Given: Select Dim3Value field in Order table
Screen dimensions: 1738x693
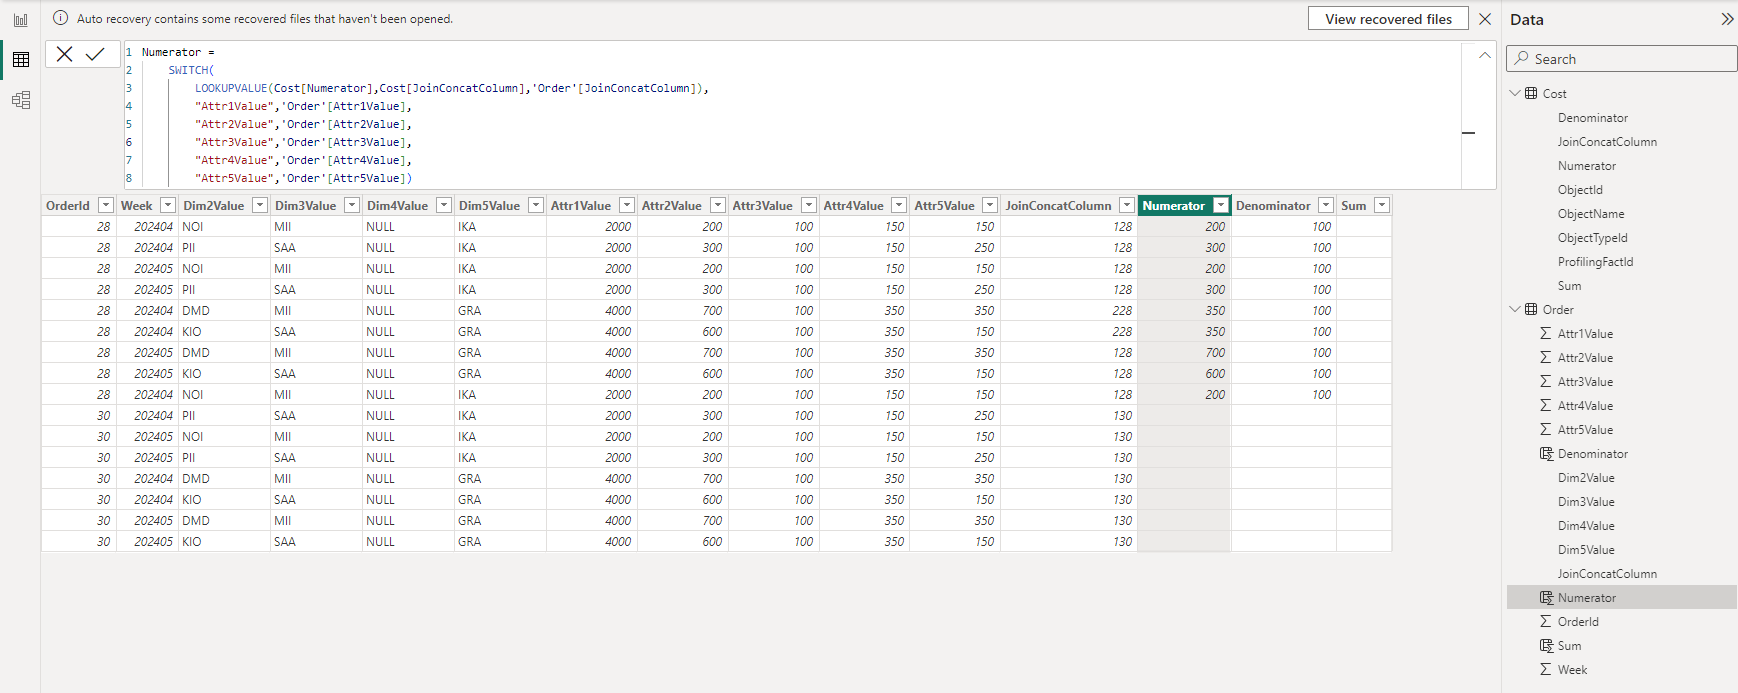Looking at the screenshot, I should click(x=1586, y=502).
